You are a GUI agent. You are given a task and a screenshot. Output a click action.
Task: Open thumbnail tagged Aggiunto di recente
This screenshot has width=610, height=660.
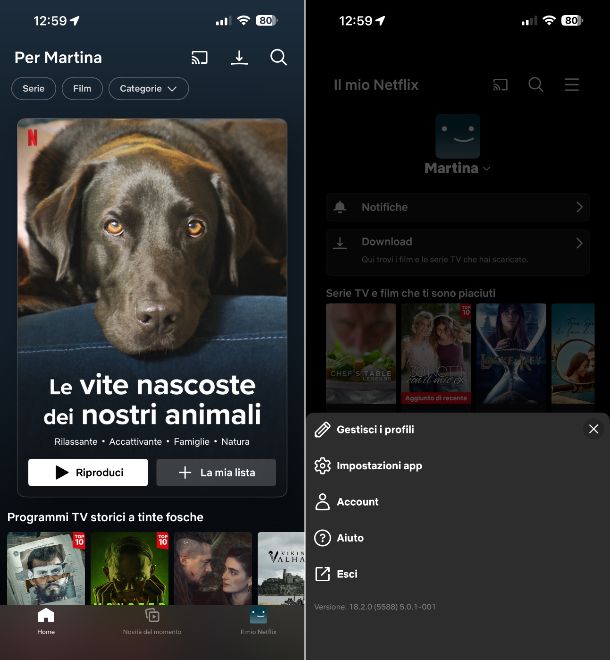[436, 354]
